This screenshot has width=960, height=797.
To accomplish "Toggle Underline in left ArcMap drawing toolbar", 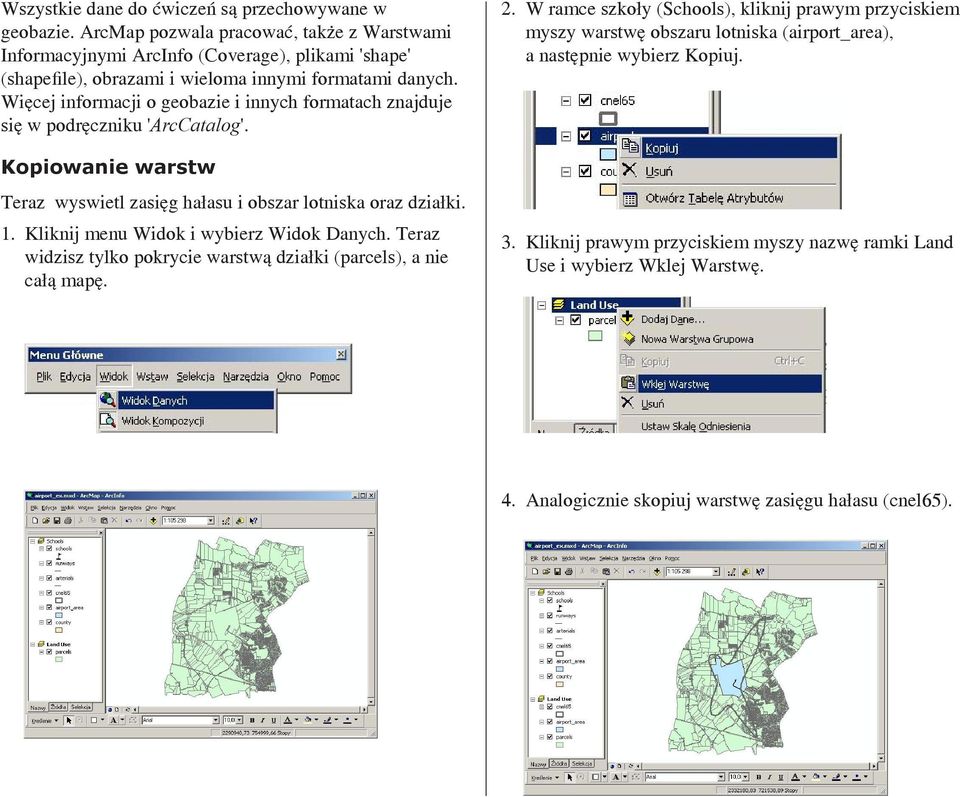I will click(273, 720).
